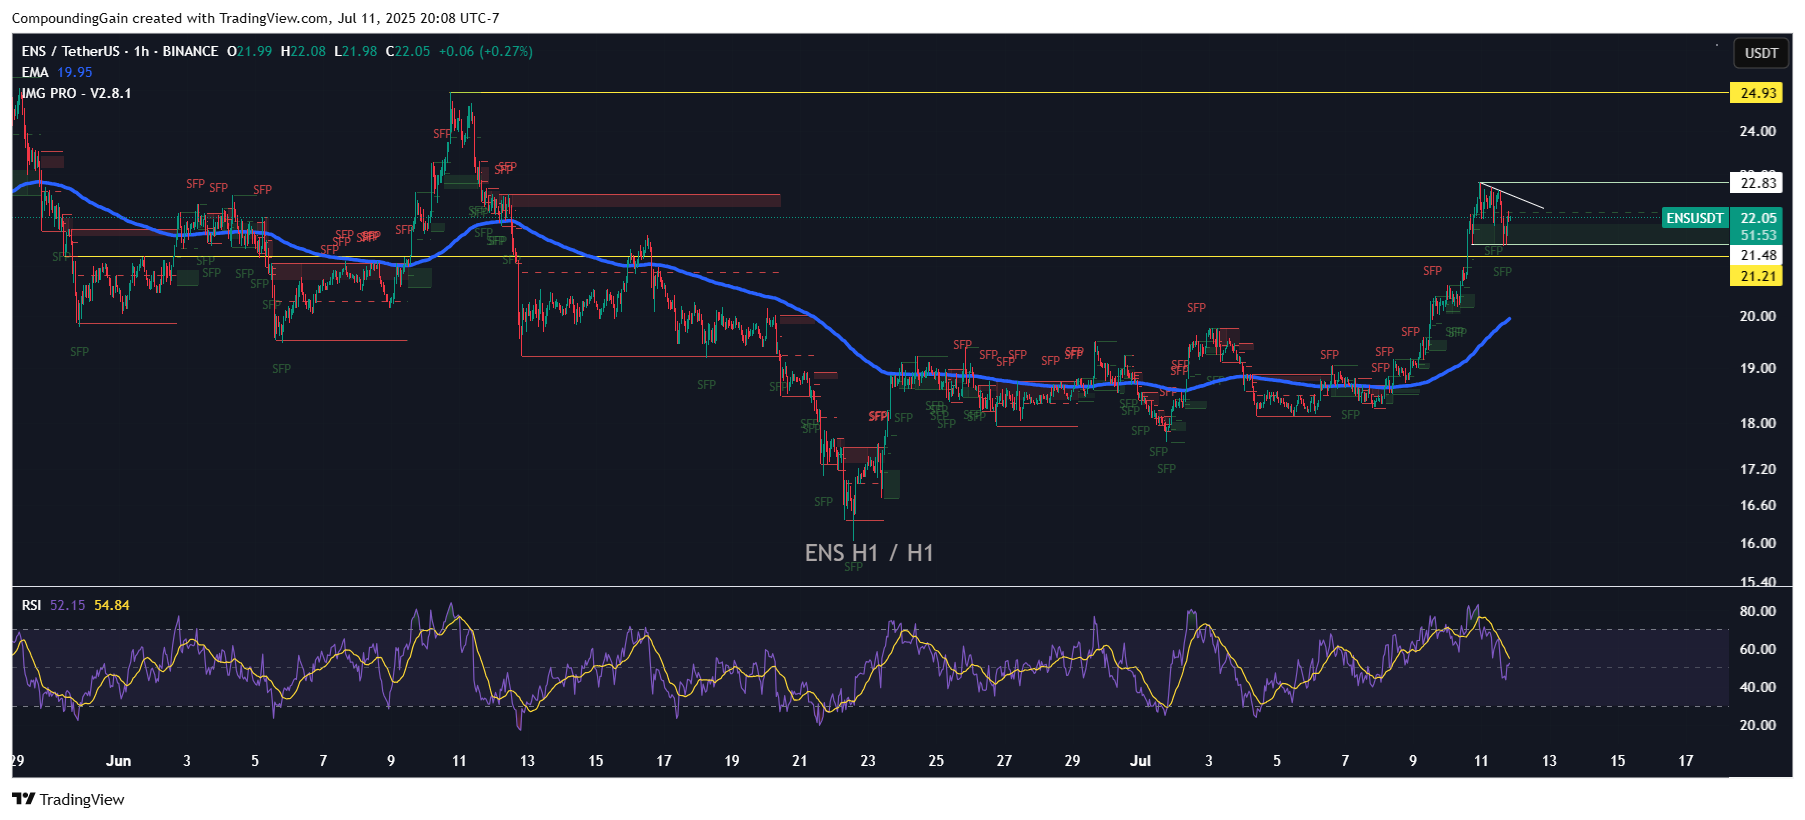Screen dimensions: 1805x820
Task: Click the 23 date on time axis
Action: [867, 761]
